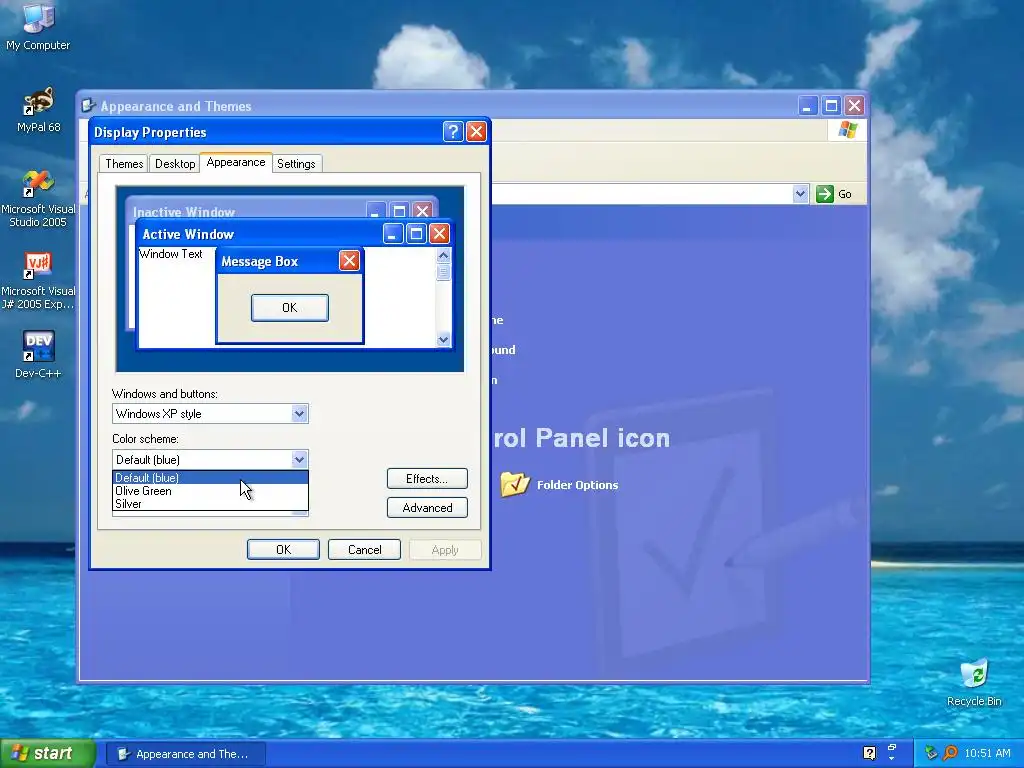This screenshot has width=1024, height=768.
Task: Click the preview Message Box OK button
Action: click(290, 308)
